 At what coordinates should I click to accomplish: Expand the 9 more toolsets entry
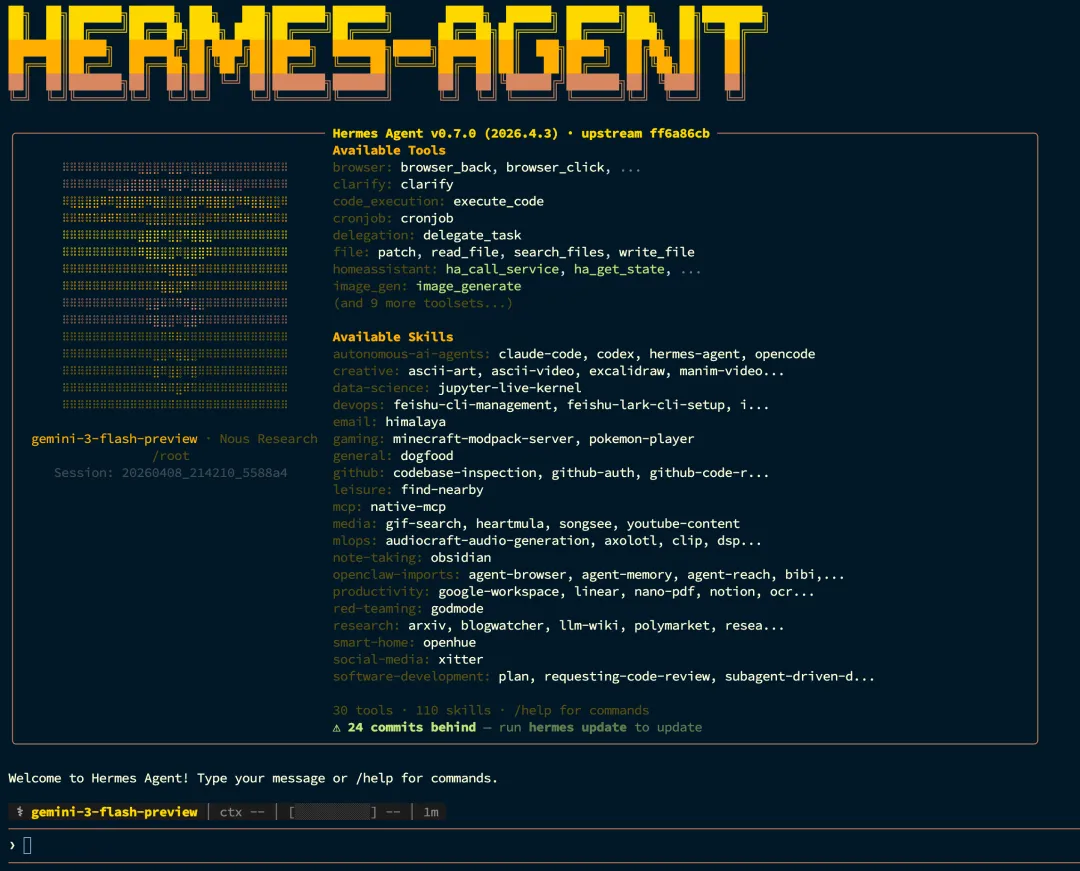click(422, 303)
